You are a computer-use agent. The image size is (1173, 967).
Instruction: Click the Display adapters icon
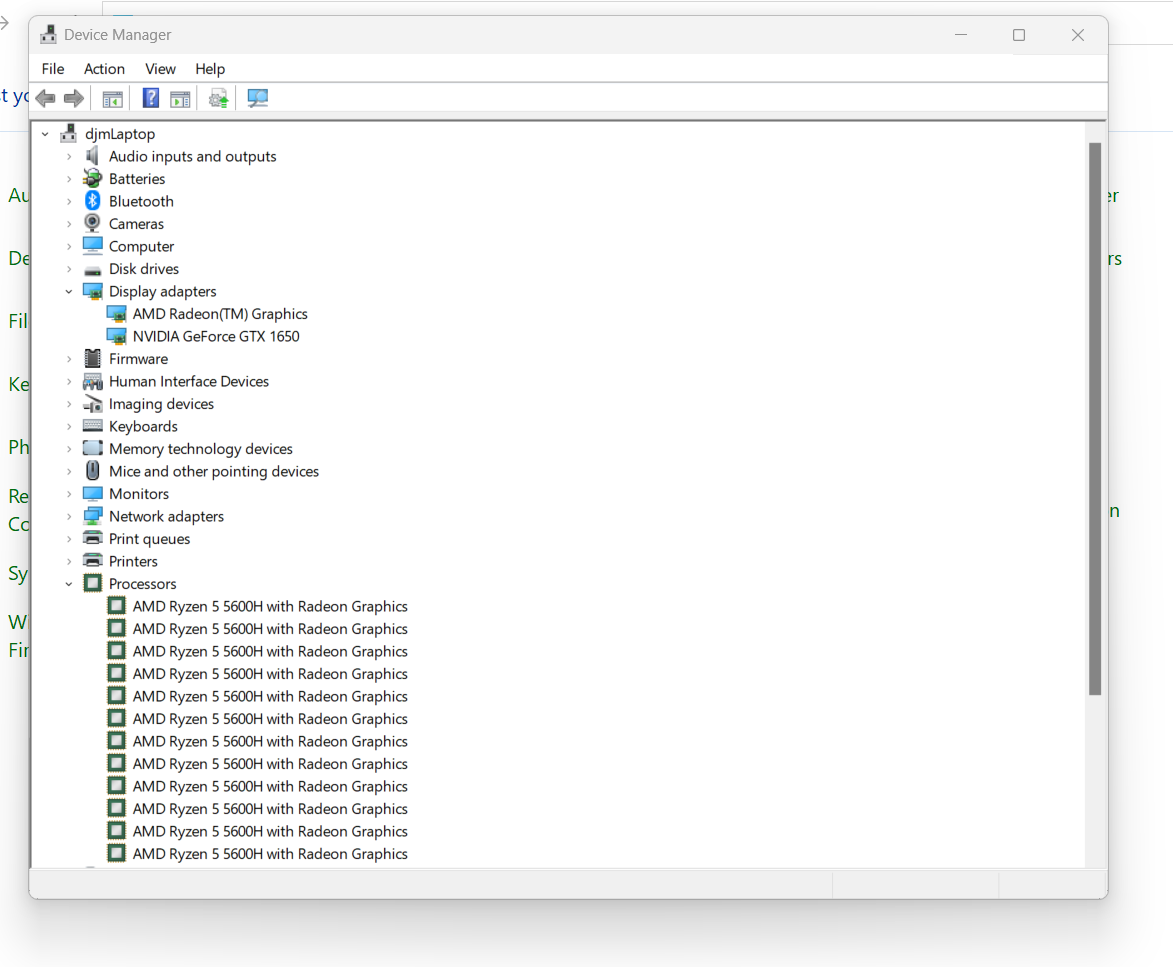coord(93,291)
